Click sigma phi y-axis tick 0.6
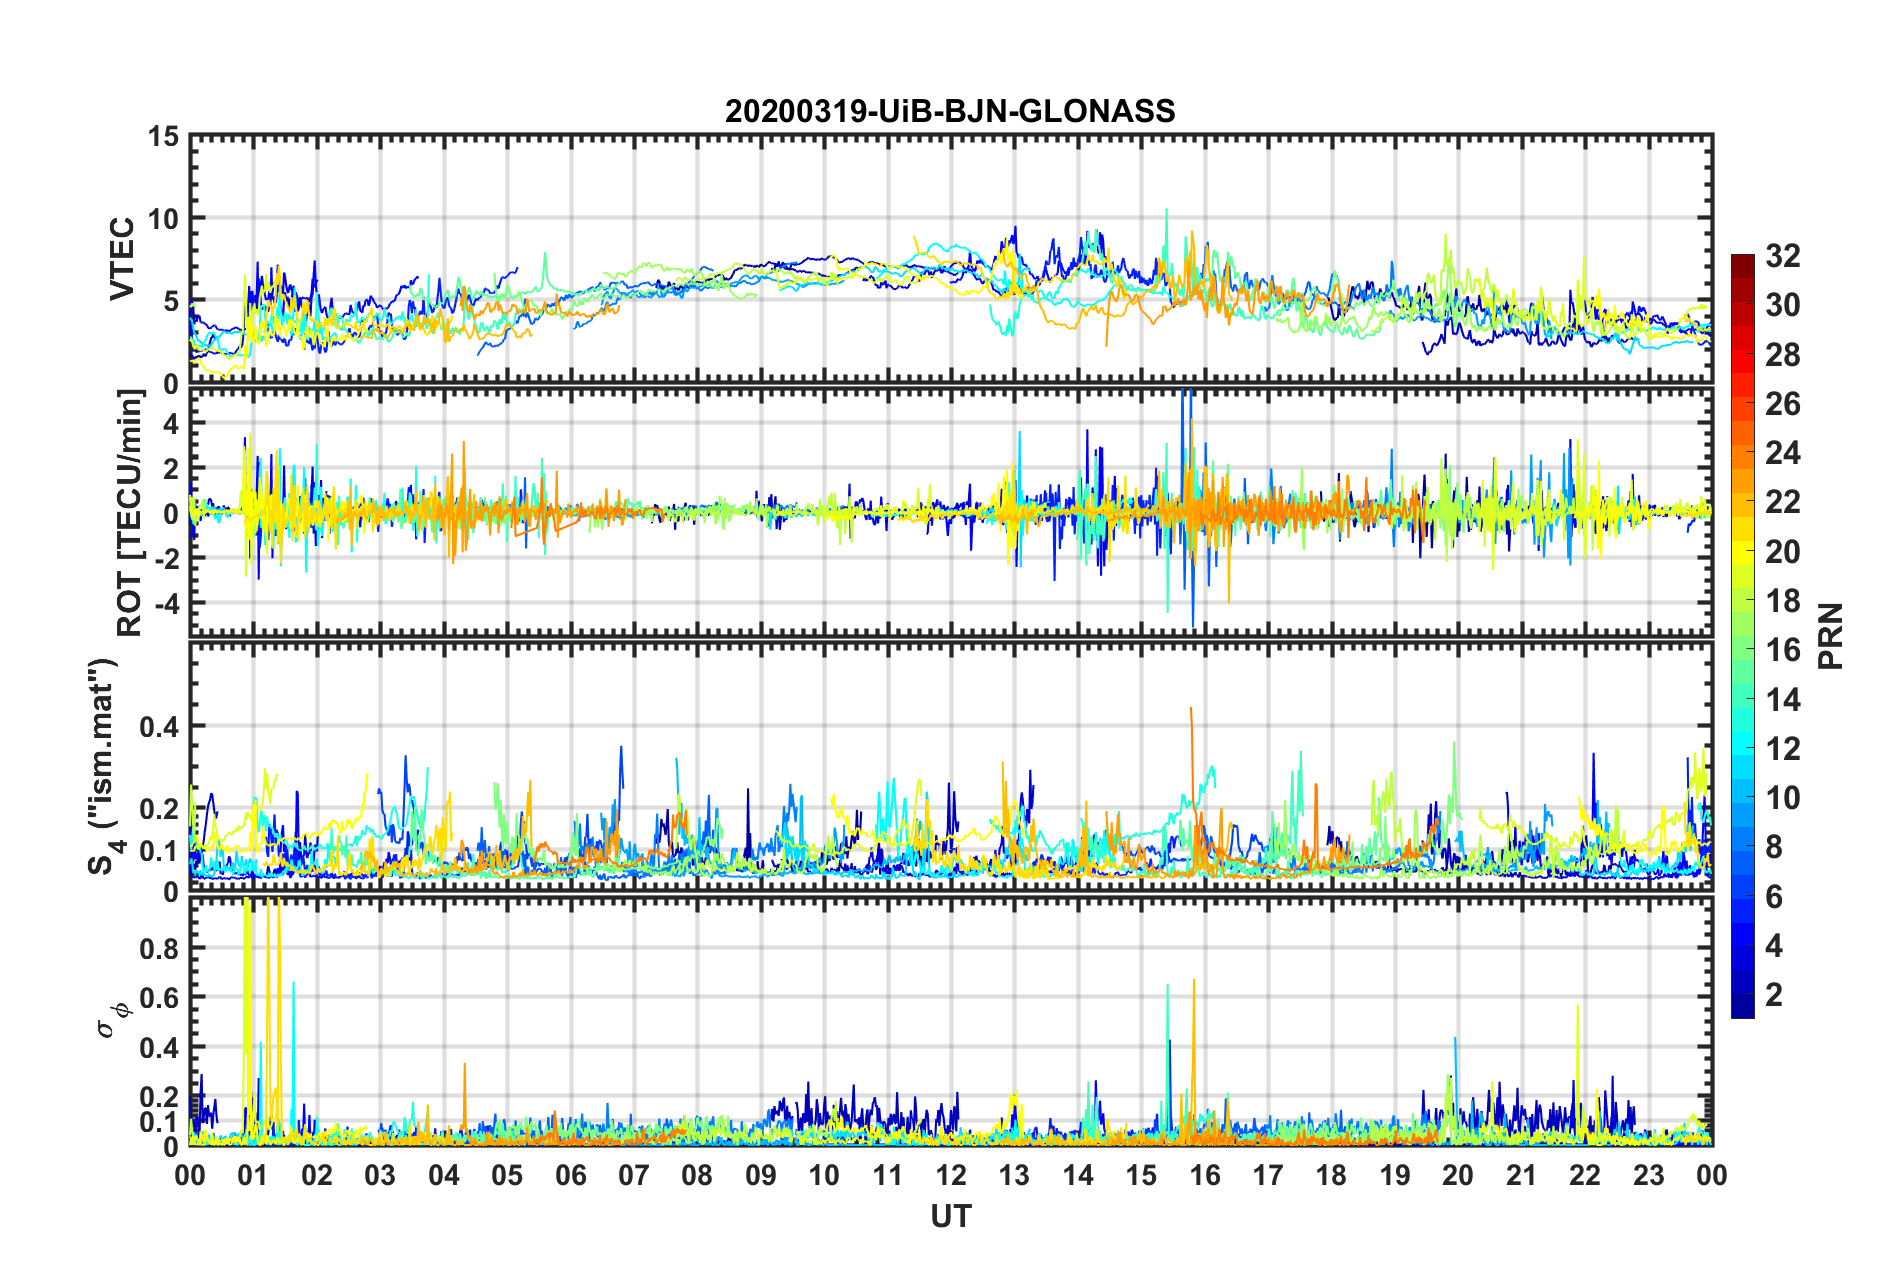 158,998
